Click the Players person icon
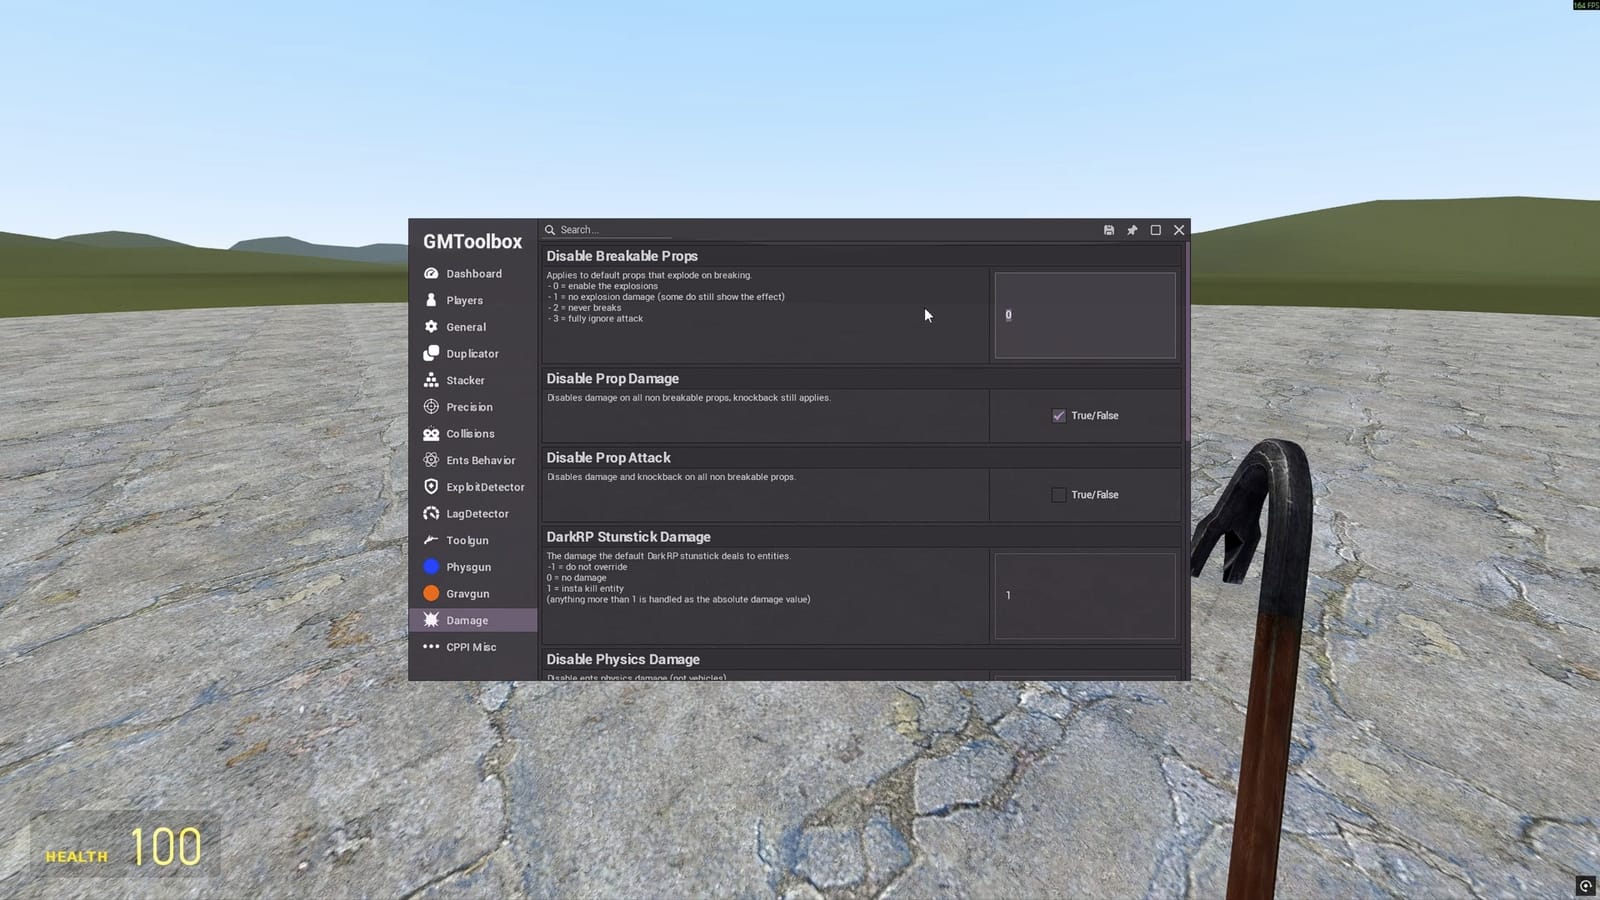 [x=431, y=300]
